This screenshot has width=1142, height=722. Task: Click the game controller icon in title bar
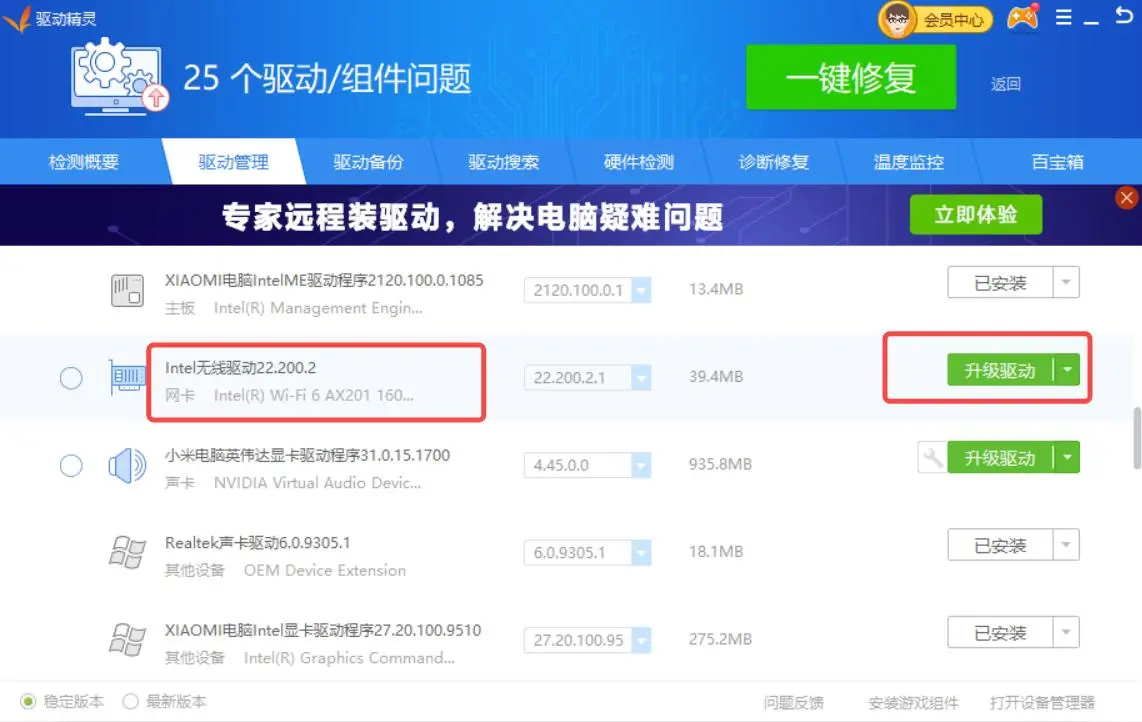click(x=1023, y=19)
